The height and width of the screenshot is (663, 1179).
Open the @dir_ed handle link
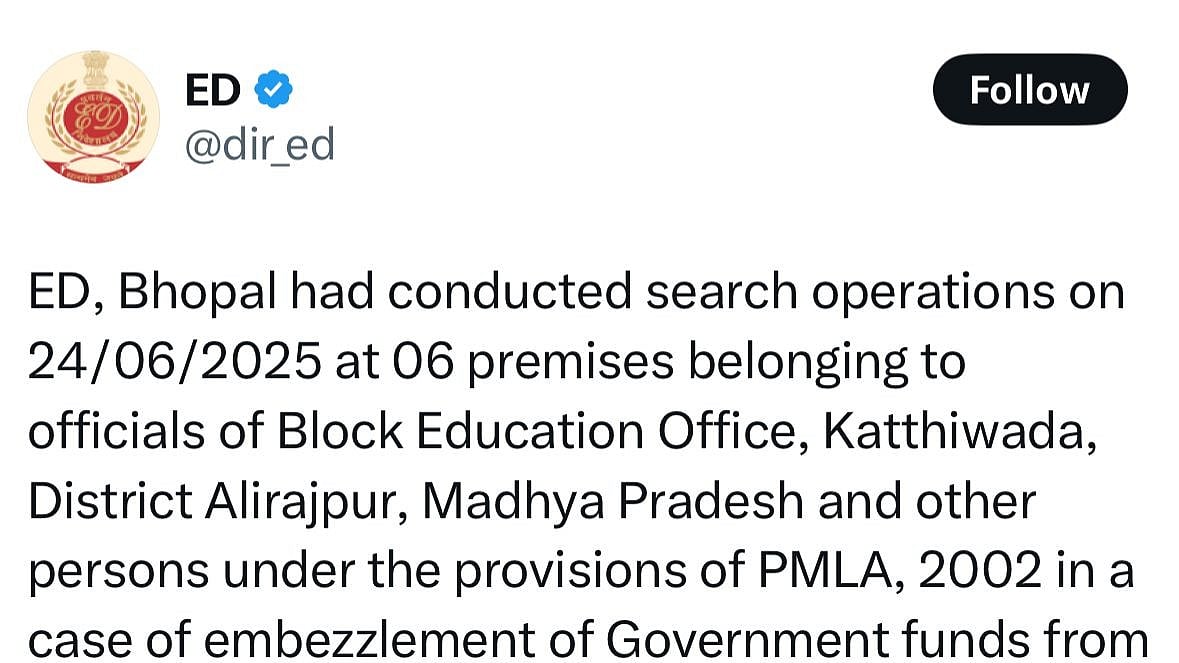coord(259,144)
